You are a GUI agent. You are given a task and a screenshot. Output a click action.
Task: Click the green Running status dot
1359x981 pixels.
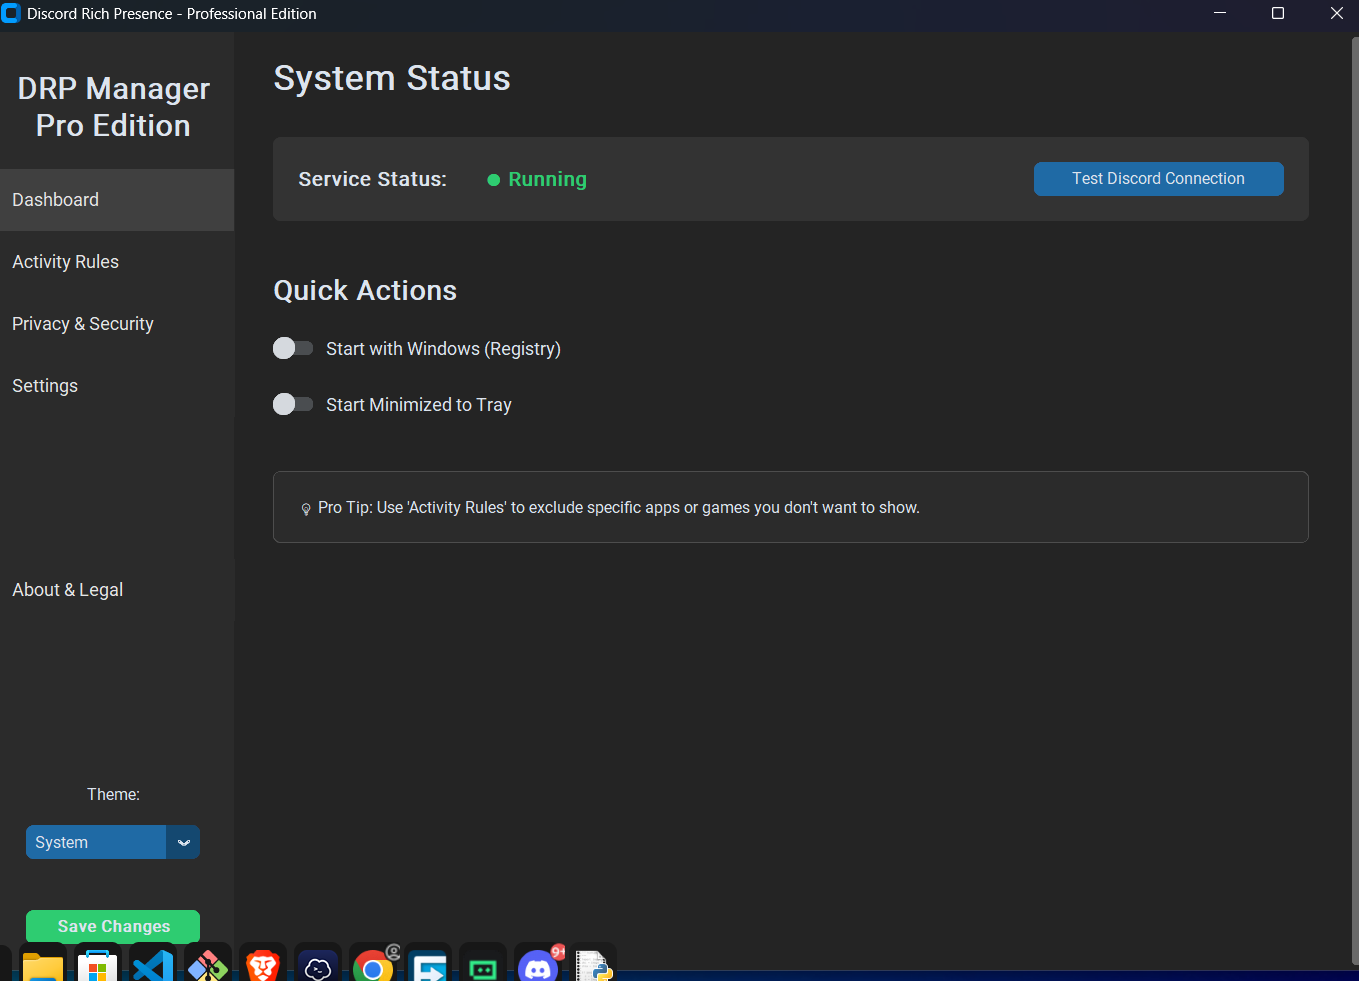click(493, 180)
